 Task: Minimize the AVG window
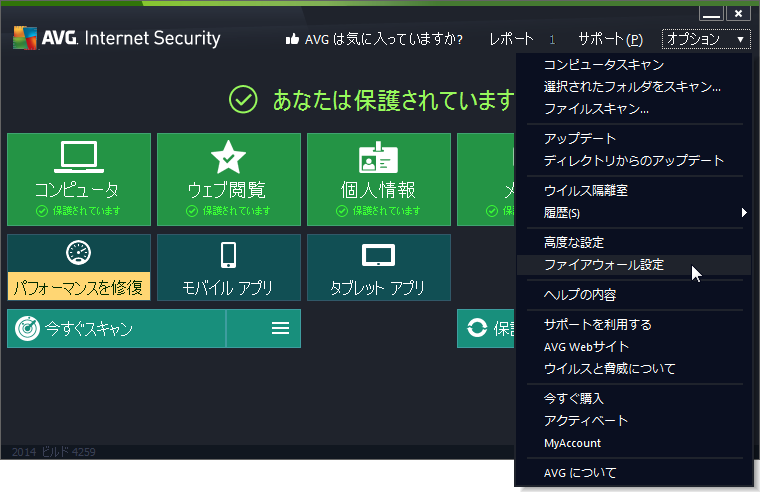(x=711, y=13)
